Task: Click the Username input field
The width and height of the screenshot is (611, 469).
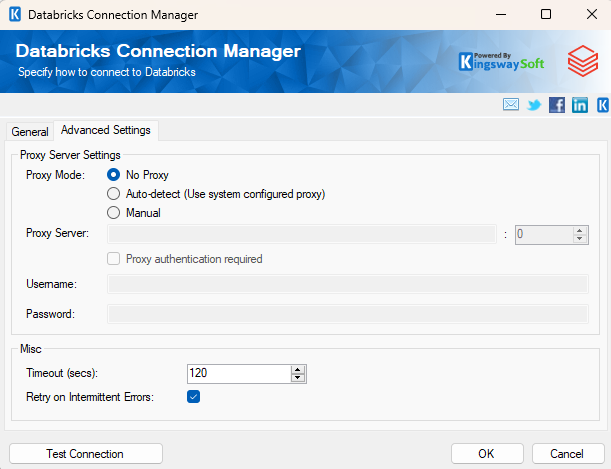Action: (348, 284)
